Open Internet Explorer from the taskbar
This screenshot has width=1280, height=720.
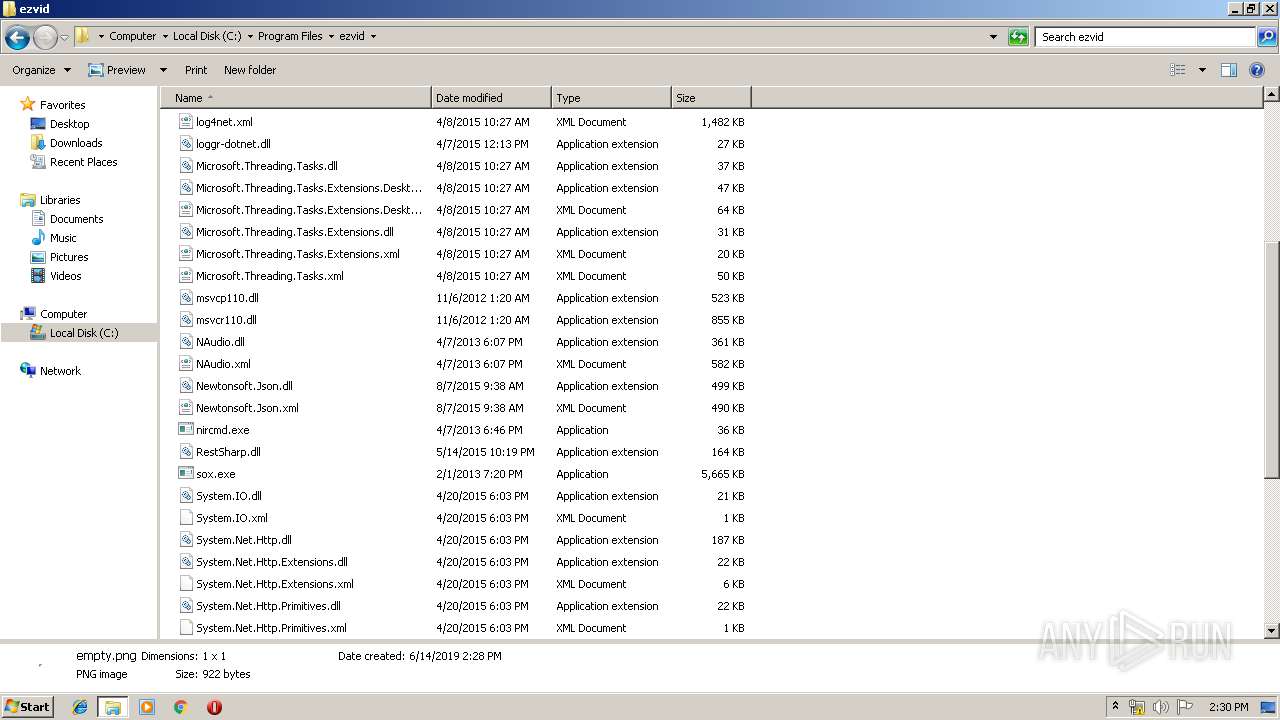click(80, 707)
